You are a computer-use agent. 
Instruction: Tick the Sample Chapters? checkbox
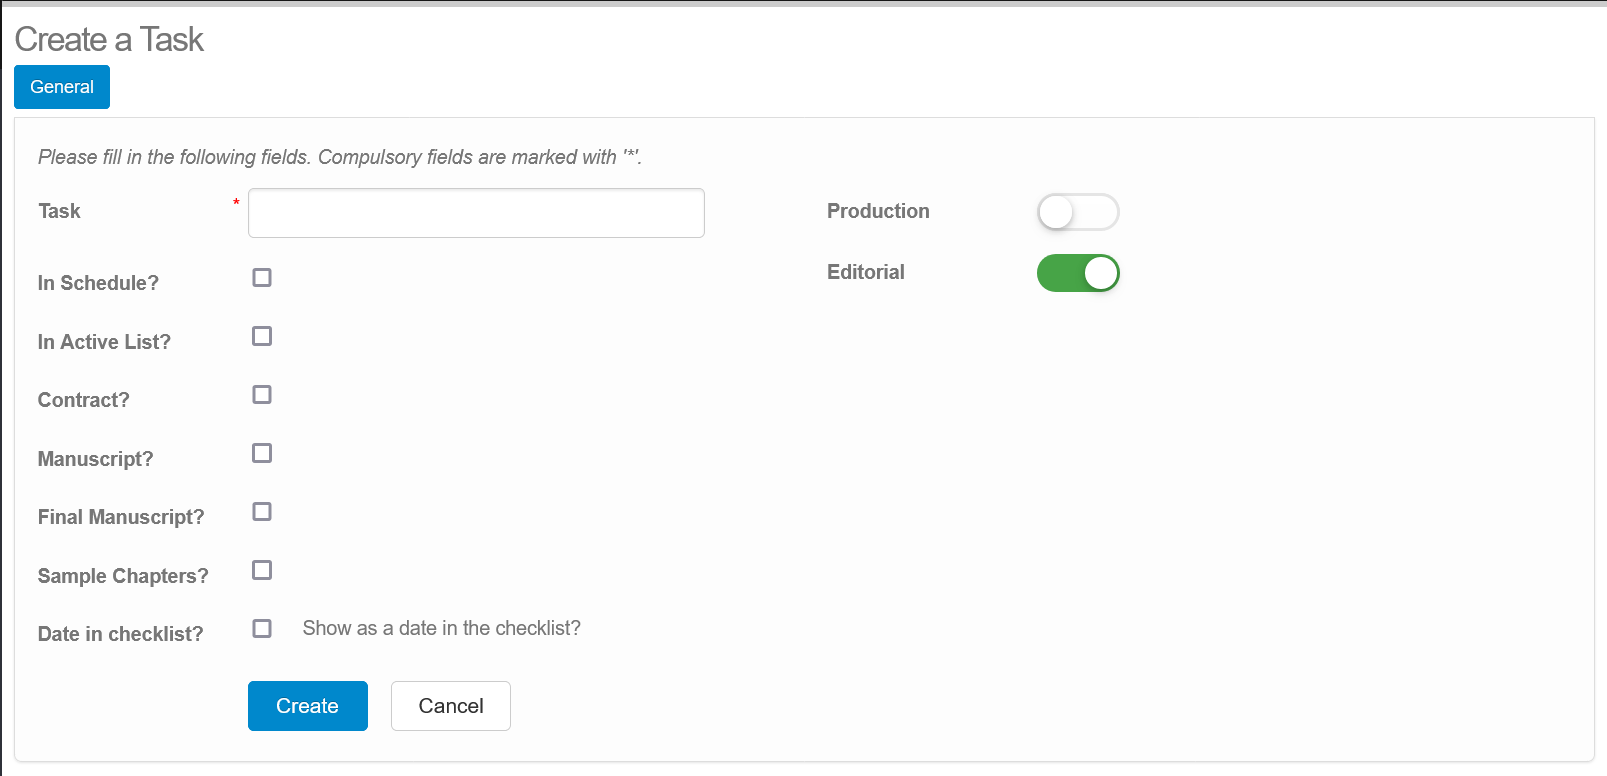tap(262, 570)
